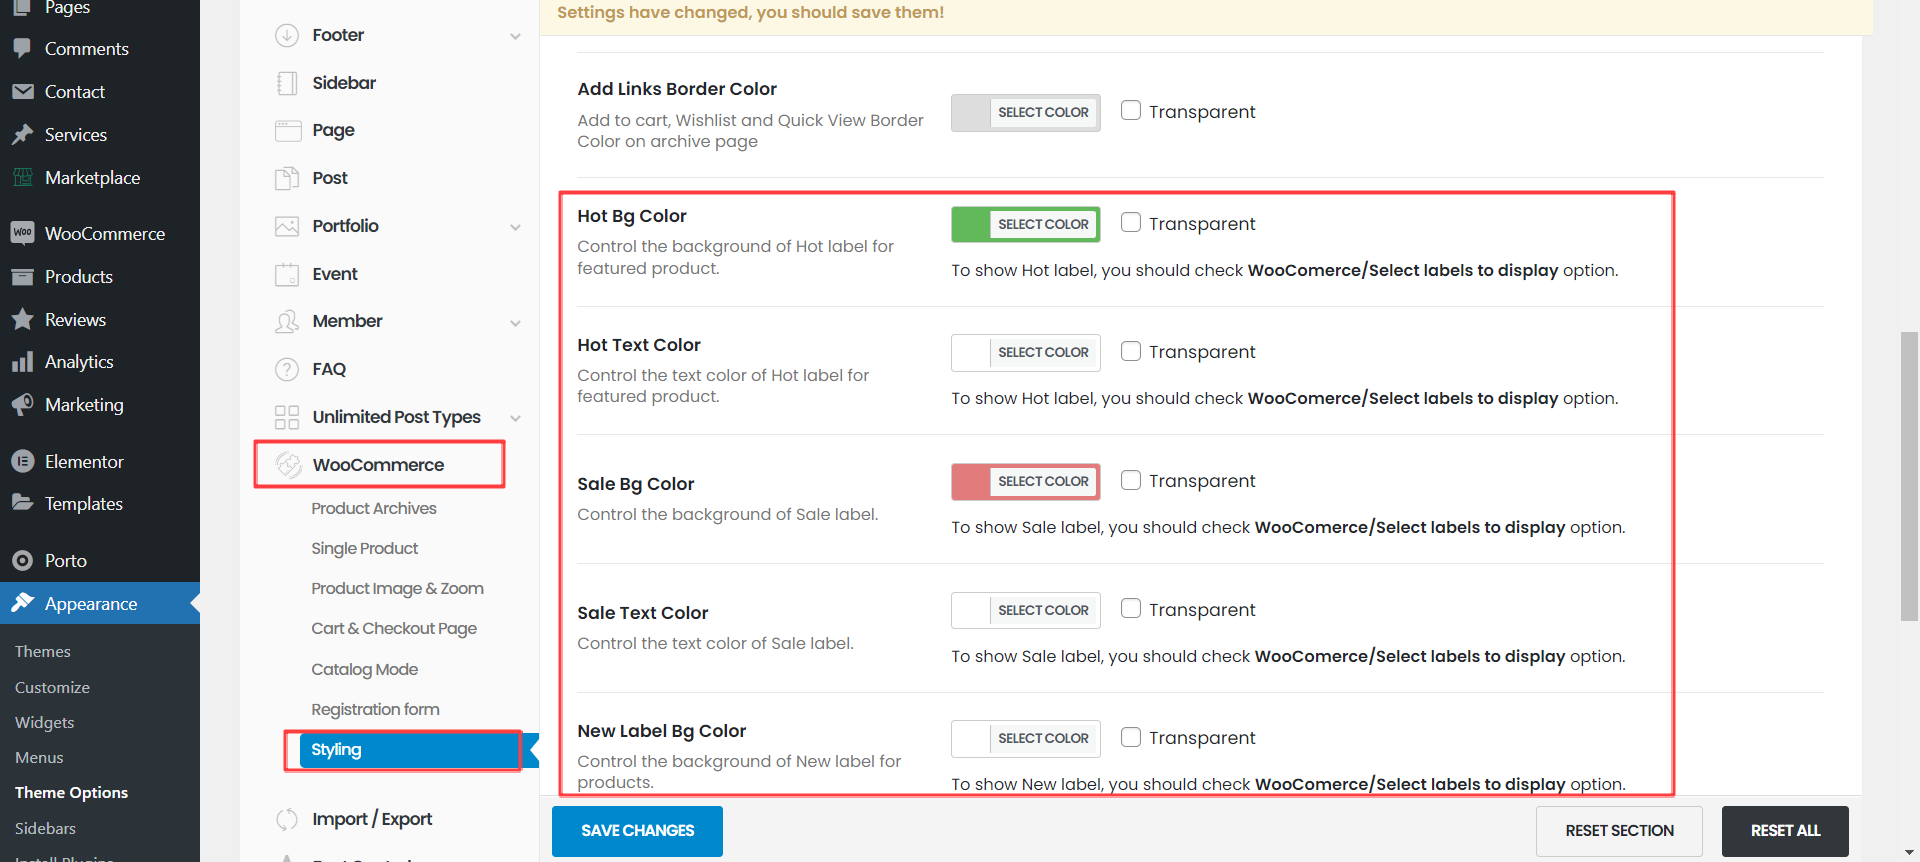The image size is (1920, 862).
Task: Select color for Hot Bg Color
Action: (1025, 224)
